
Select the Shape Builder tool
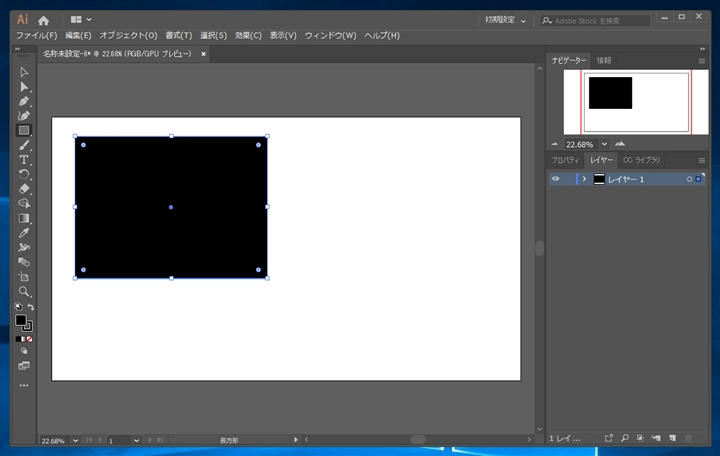(24, 203)
